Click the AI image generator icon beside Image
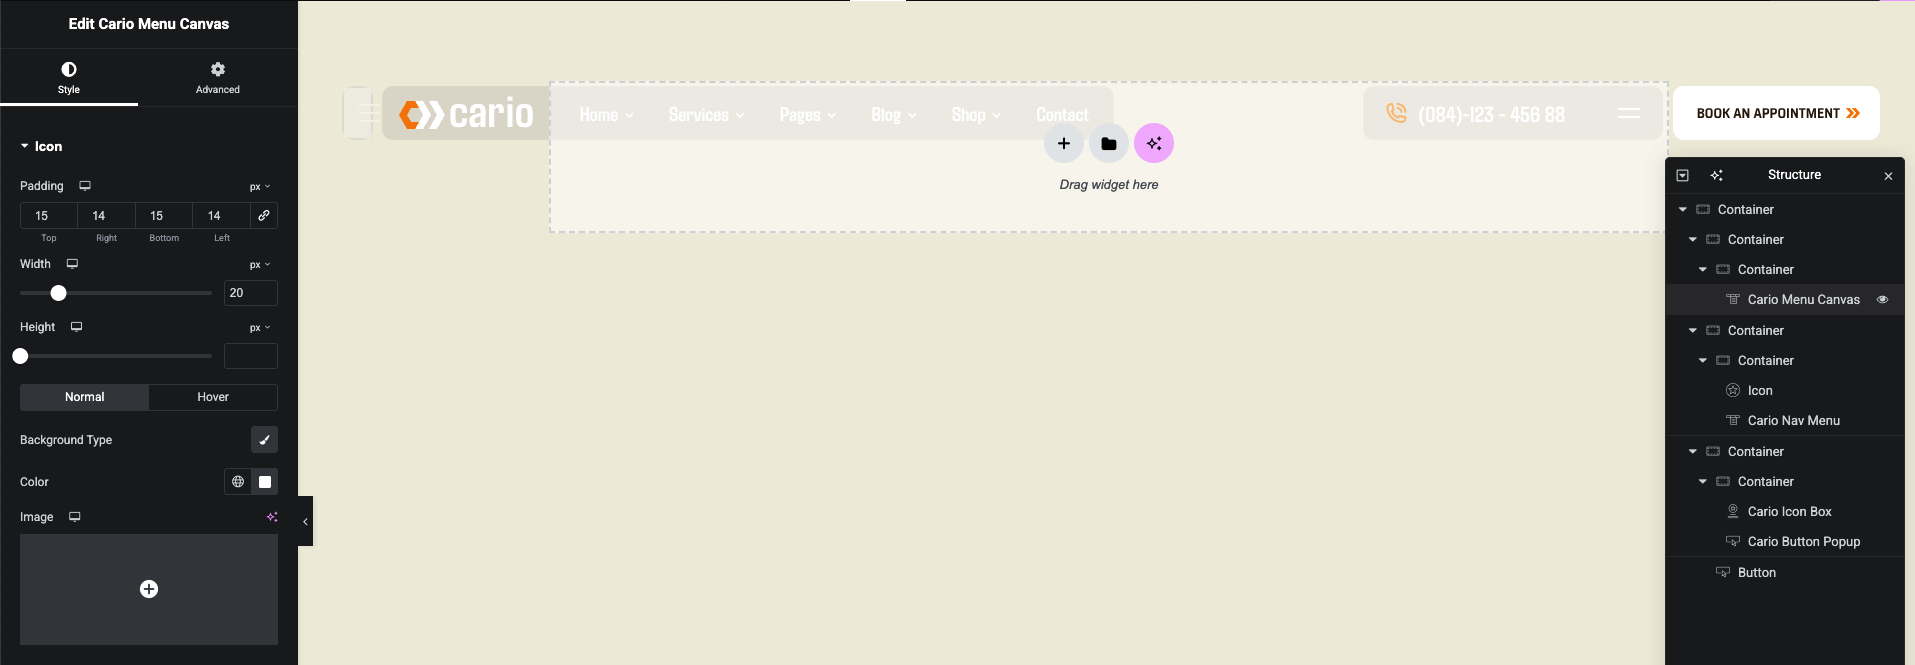The image size is (1915, 665). click(272, 517)
